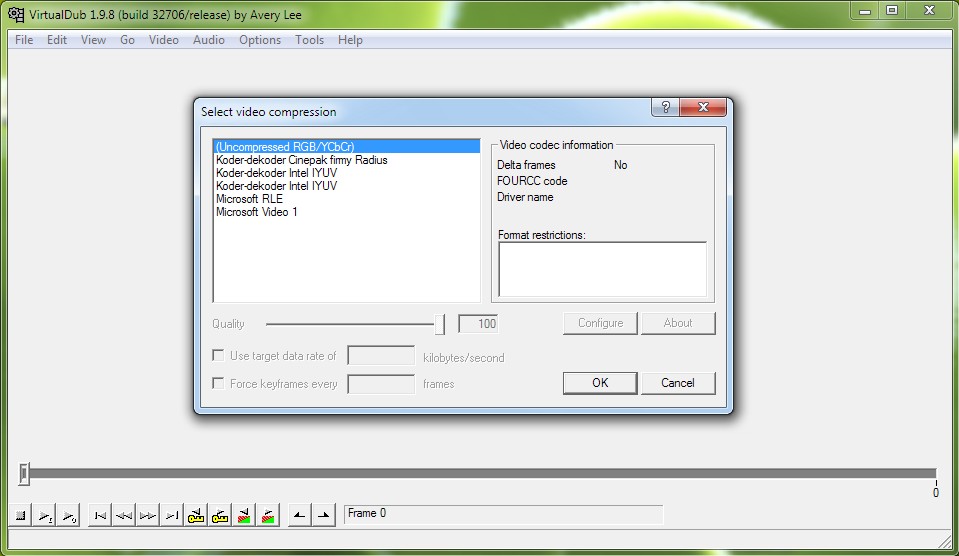The height and width of the screenshot is (556, 959).
Task: Click the Quality slider handle
Action: (x=439, y=324)
